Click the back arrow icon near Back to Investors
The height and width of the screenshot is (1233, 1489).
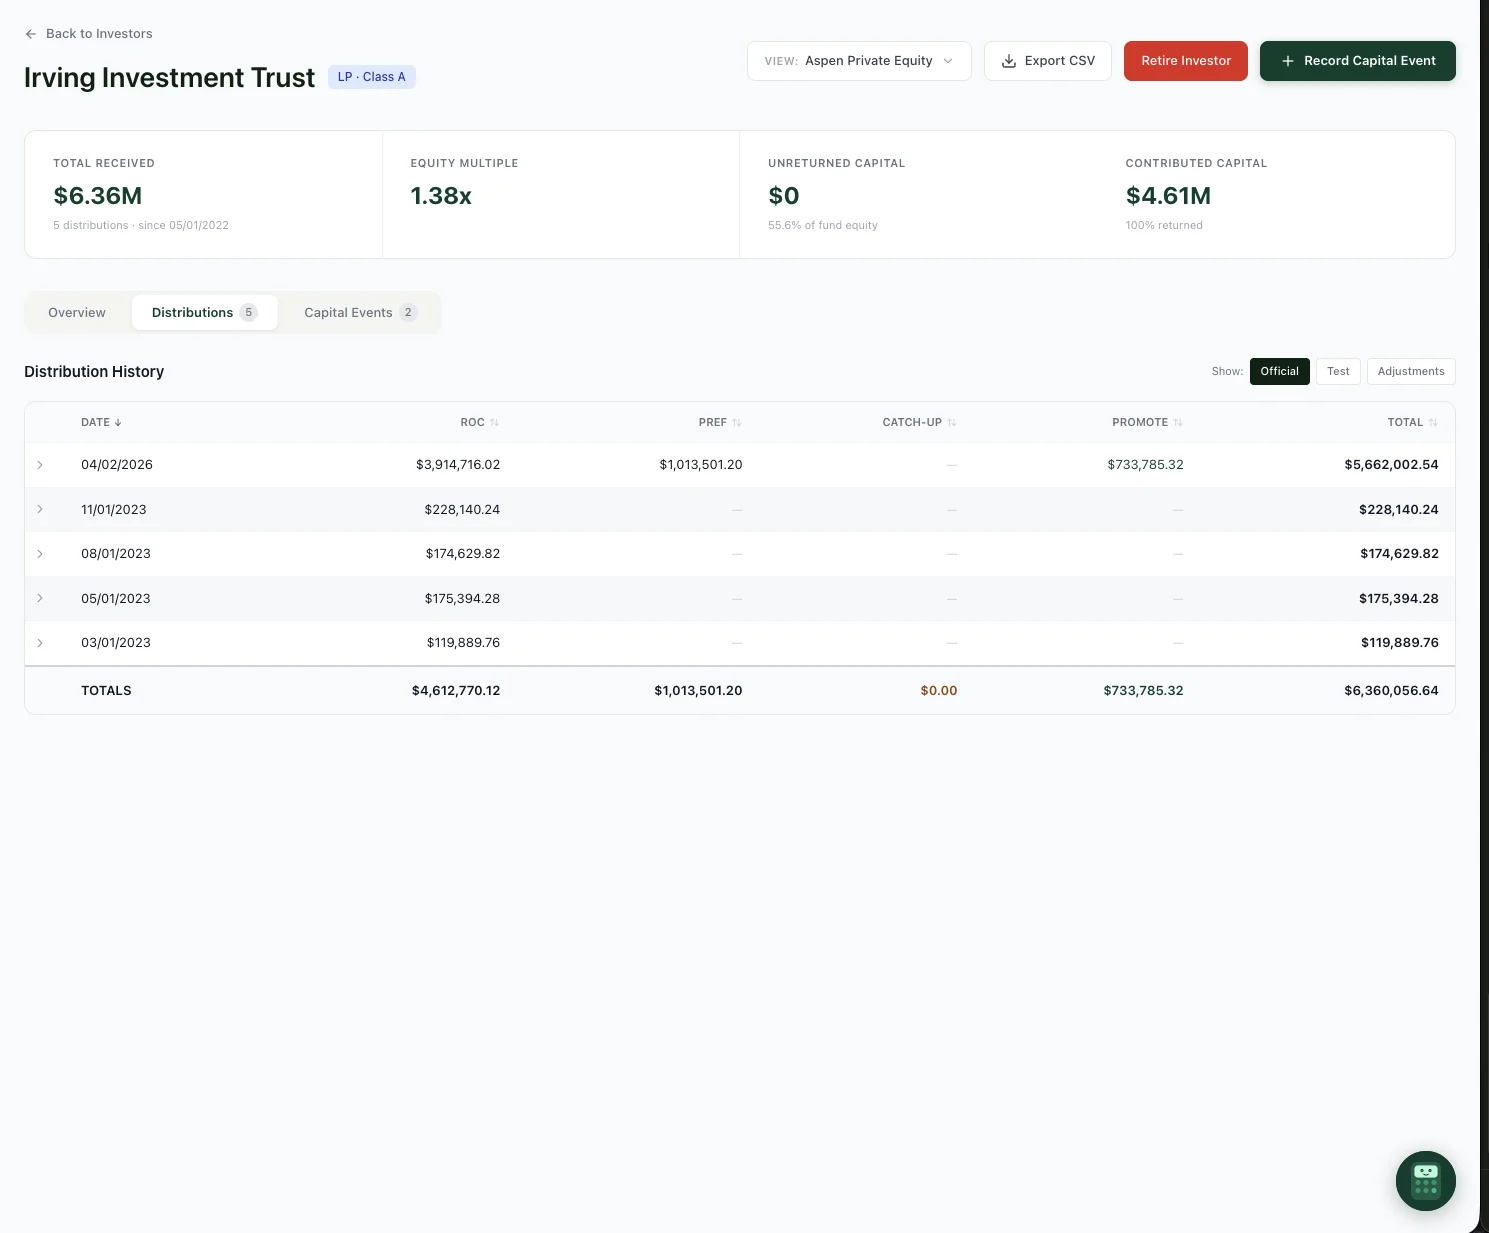coord(31,34)
